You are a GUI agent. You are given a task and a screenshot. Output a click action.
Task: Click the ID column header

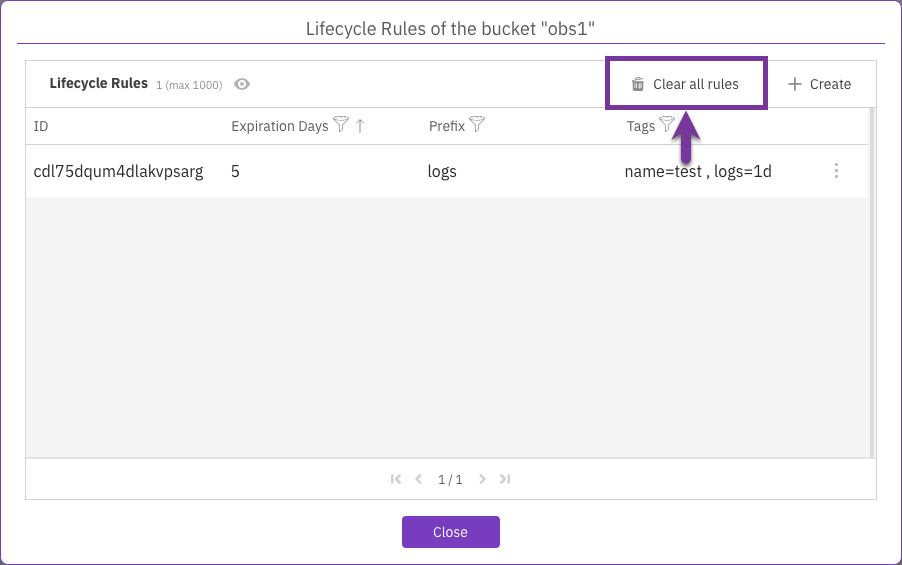(41, 126)
